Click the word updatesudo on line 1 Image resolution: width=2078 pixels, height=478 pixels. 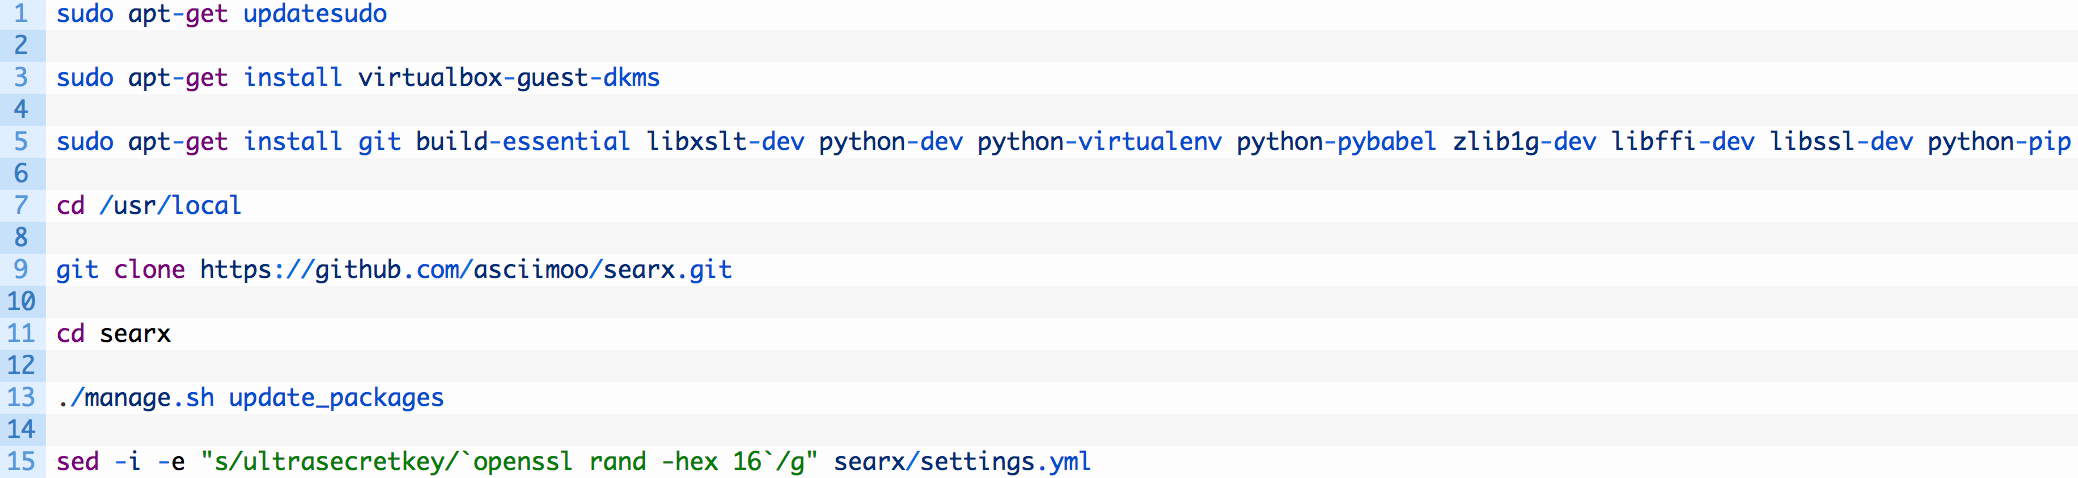[315, 14]
